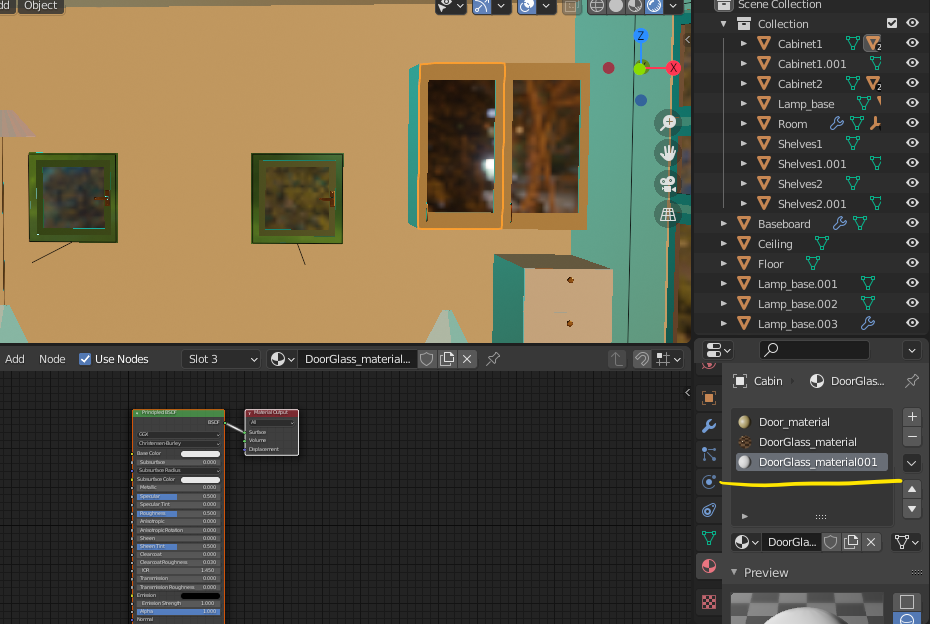930x624 pixels.
Task: Click the properties search field
Action: click(x=814, y=350)
